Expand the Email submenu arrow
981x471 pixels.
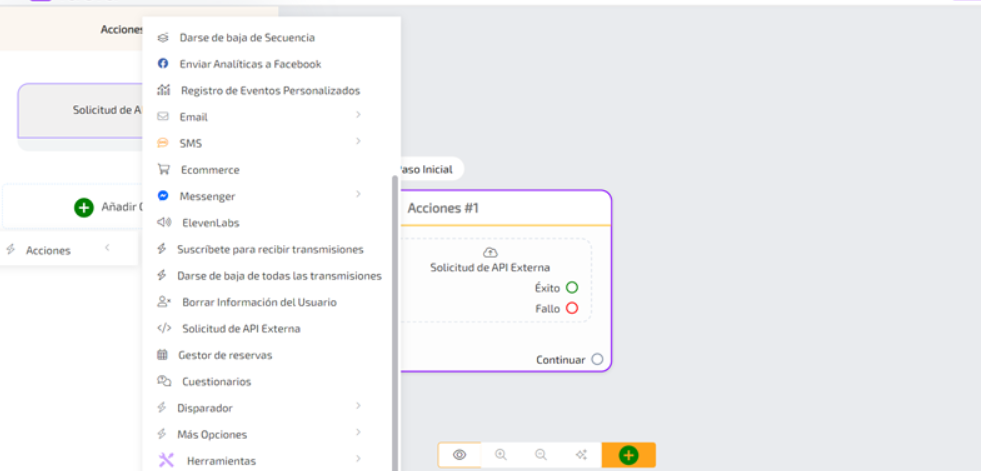pyautogui.click(x=358, y=116)
